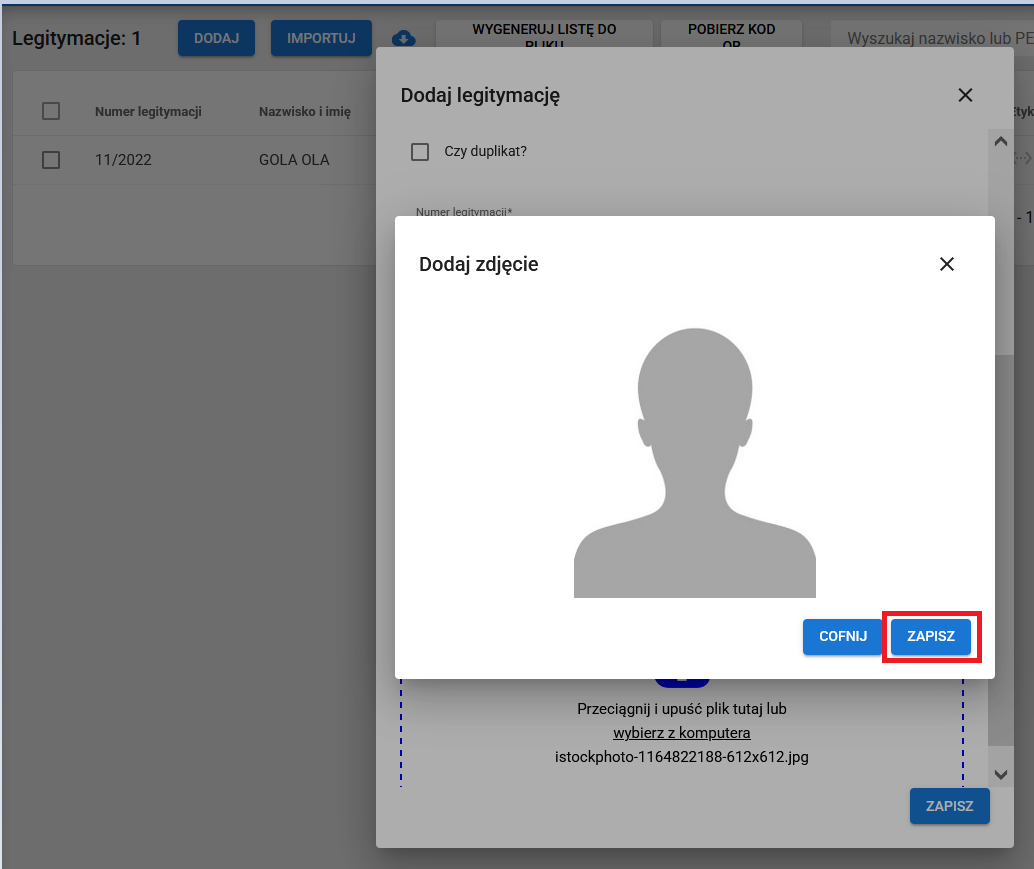Viewport: 1034px width, 869px height.
Task: Toggle the select-all checkbox in table header
Action: coord(51,111)
